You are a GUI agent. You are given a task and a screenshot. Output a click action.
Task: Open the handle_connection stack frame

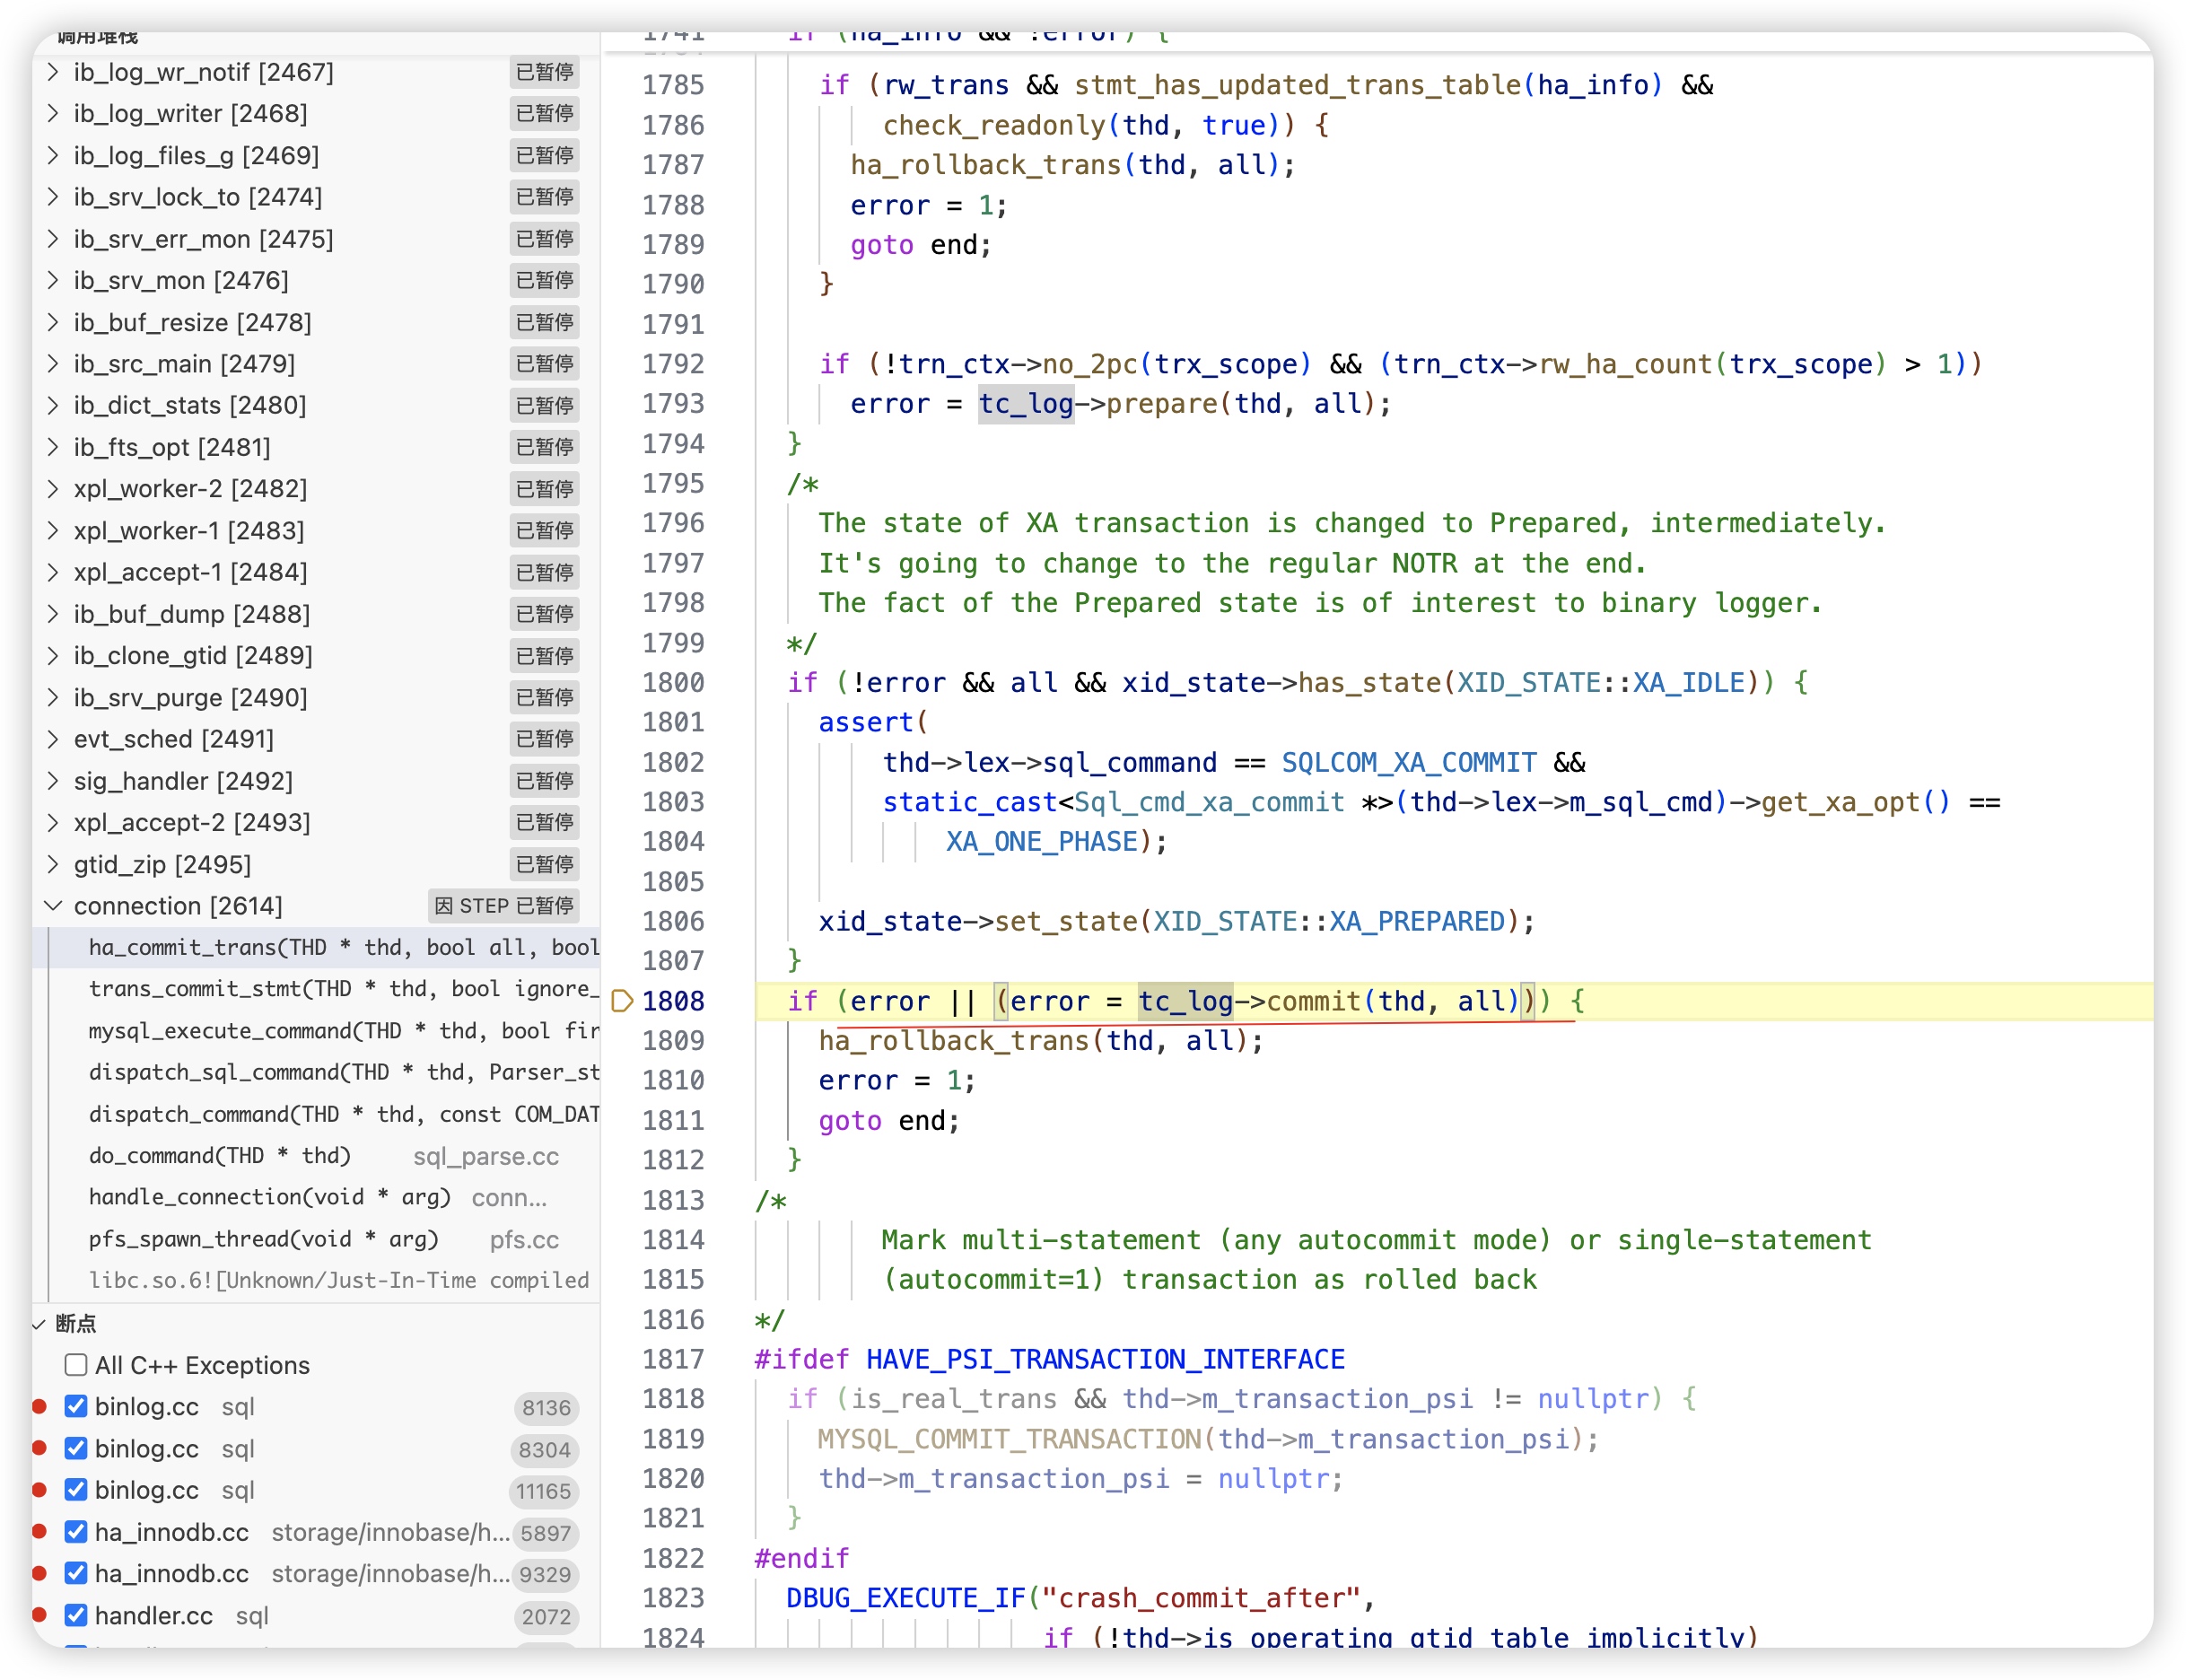tap(270, 1197)
